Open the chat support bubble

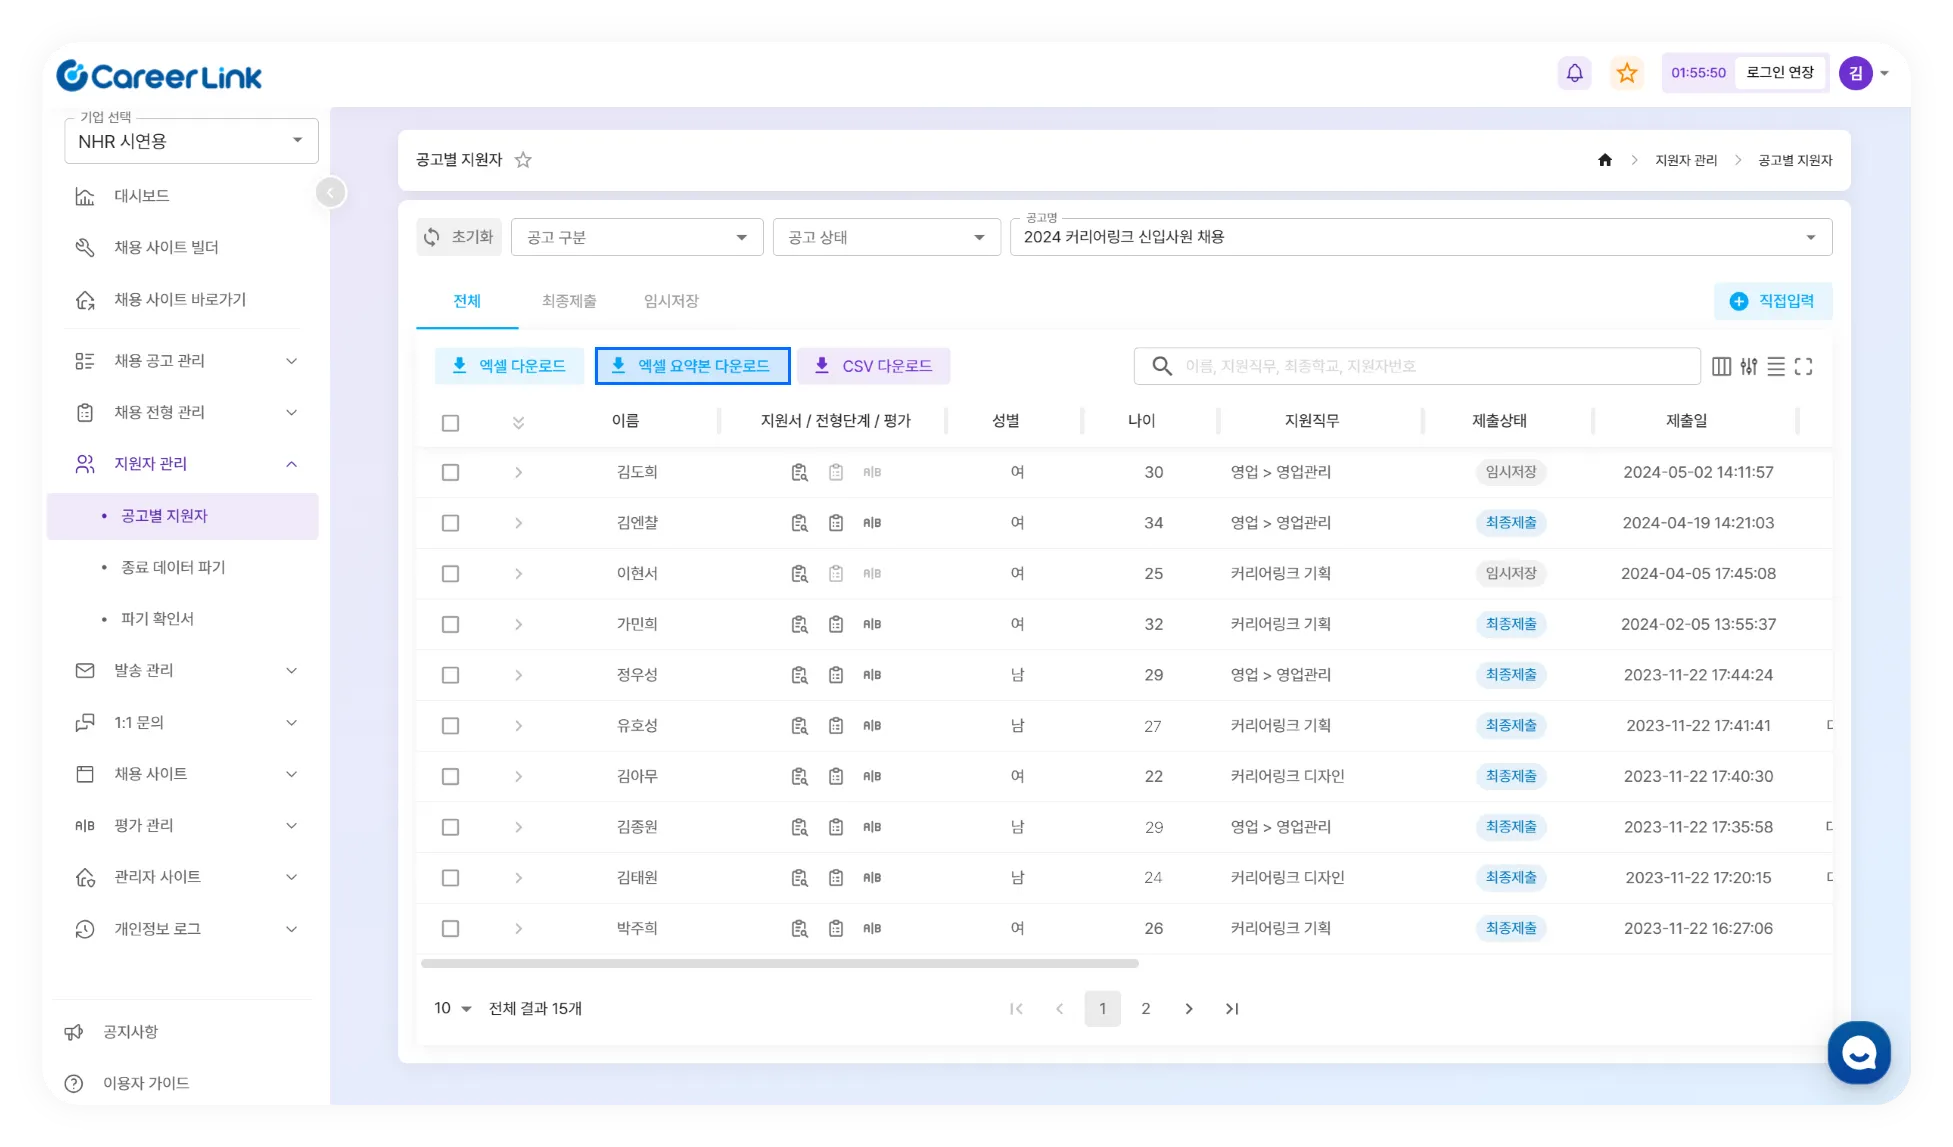(x=1858, y=1052)
